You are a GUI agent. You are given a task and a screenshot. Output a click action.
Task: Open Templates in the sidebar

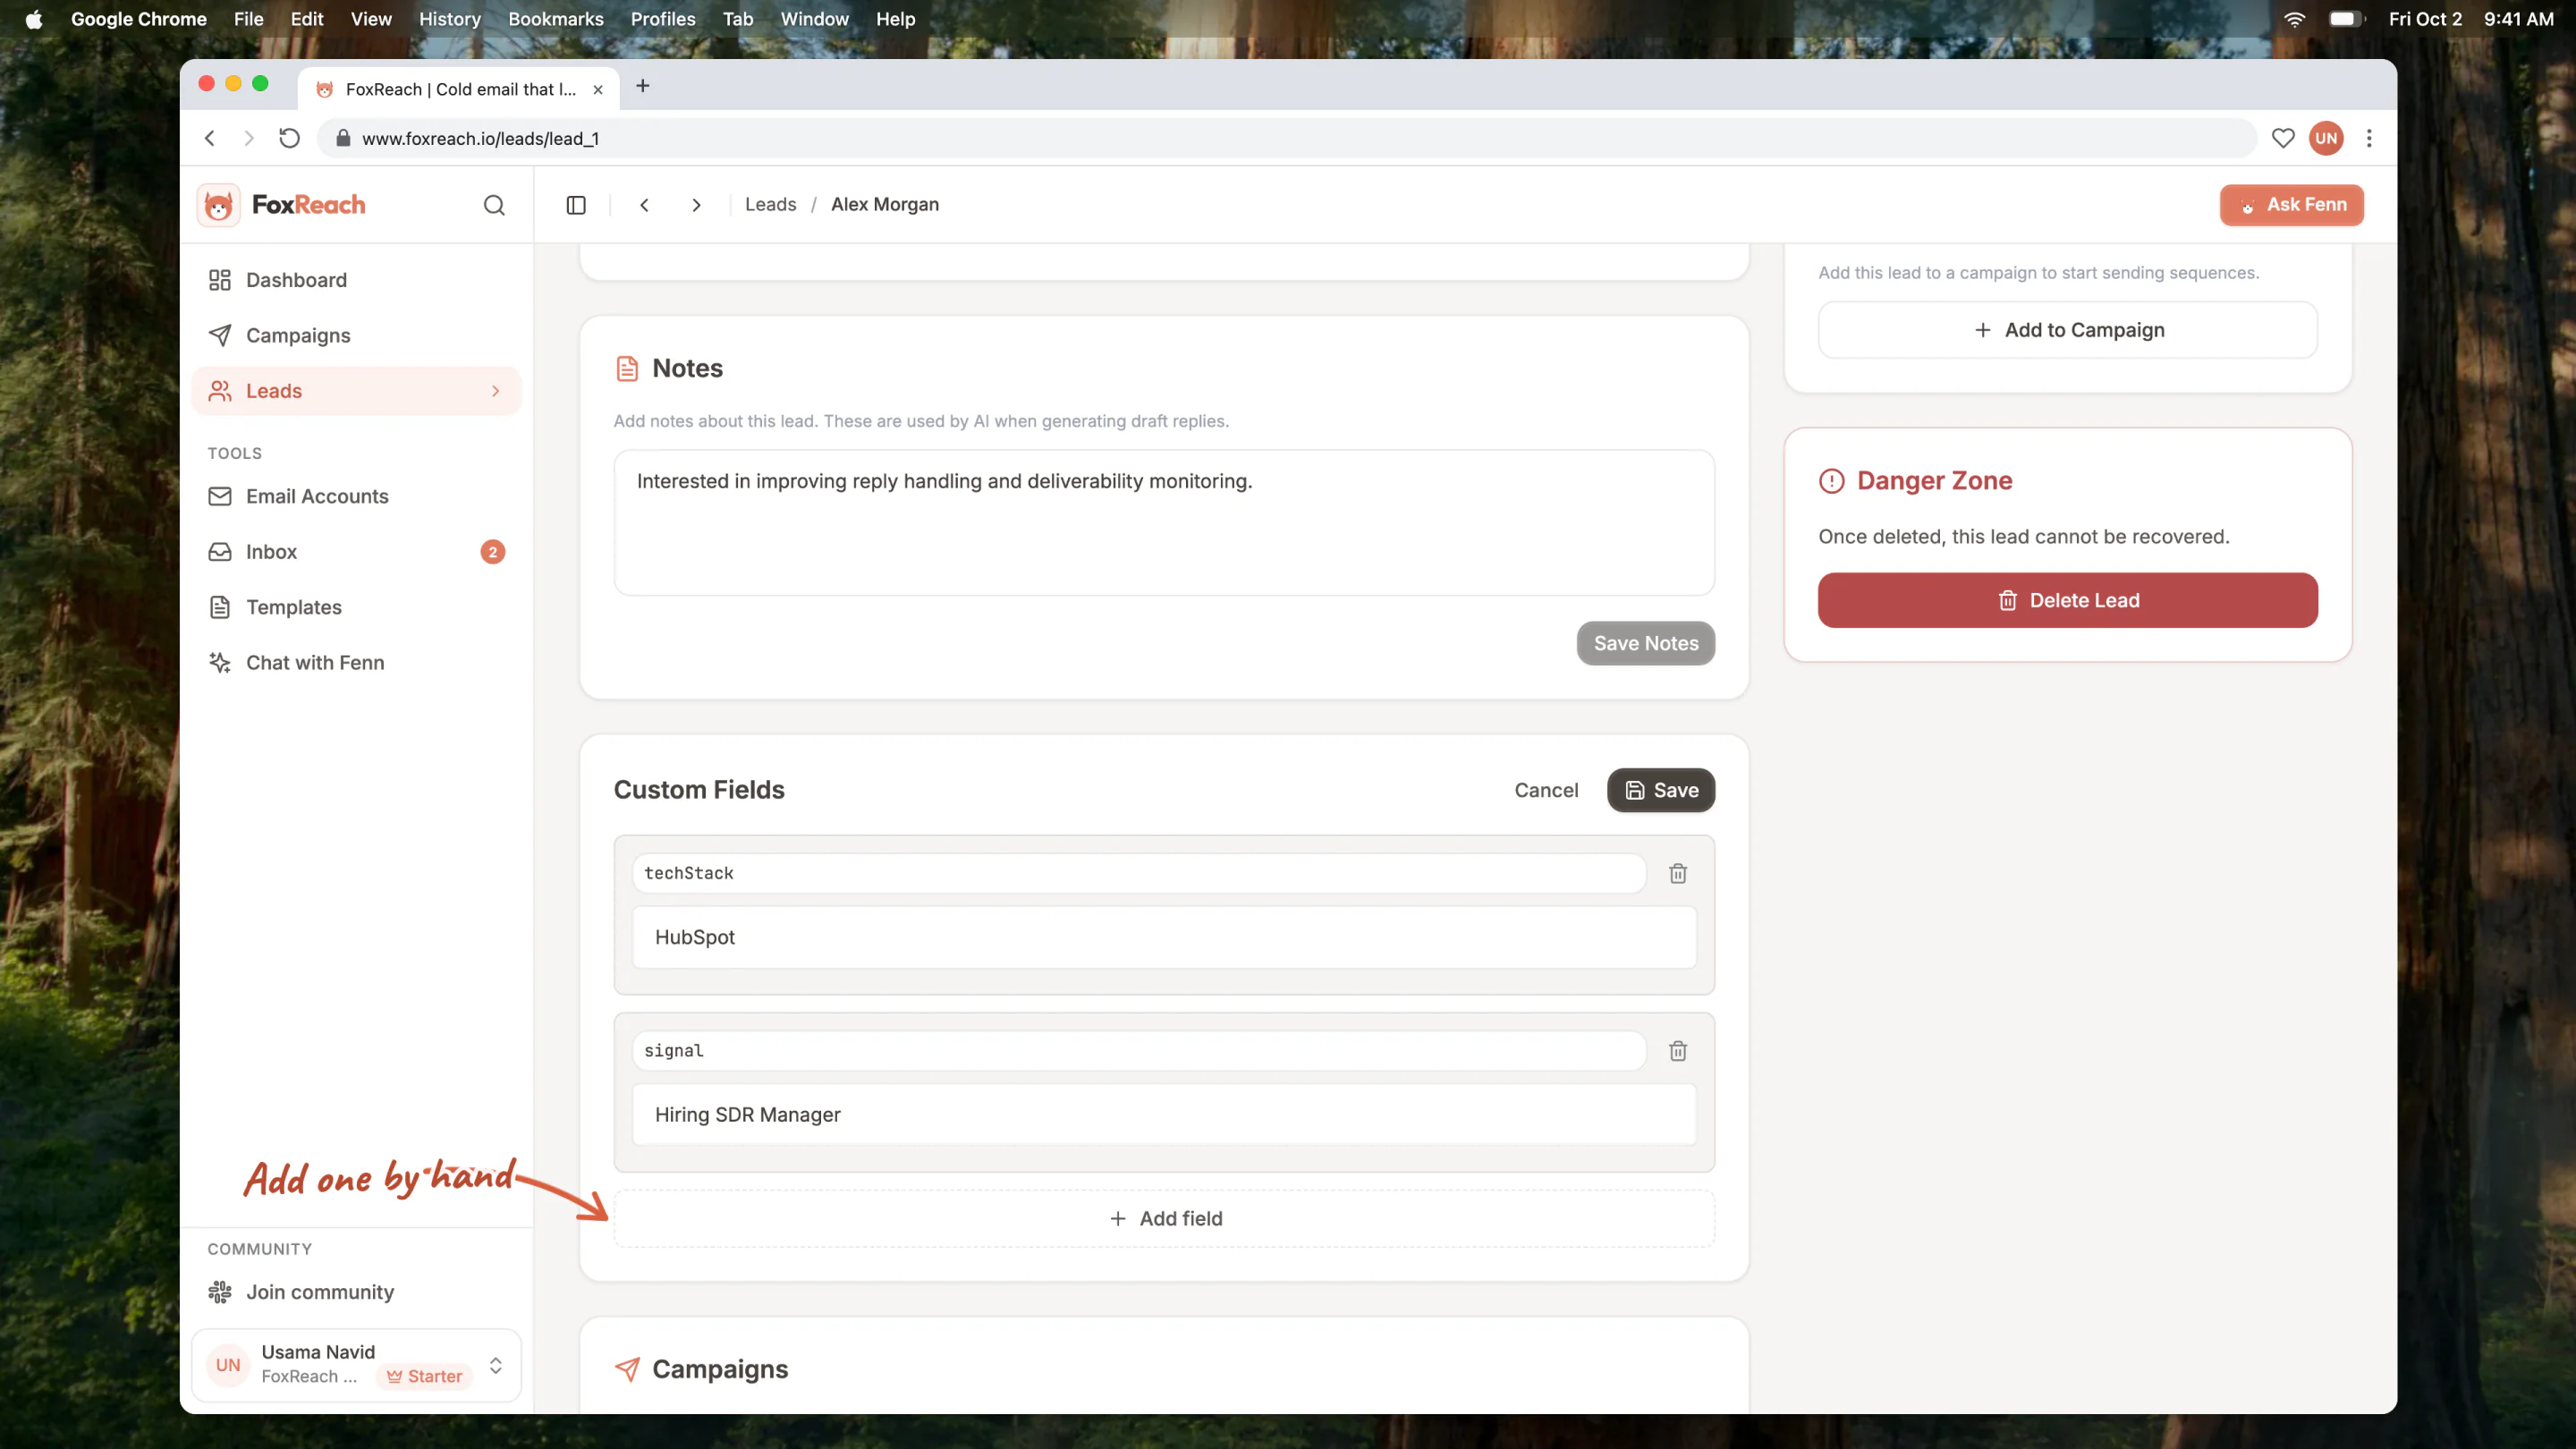click(356, 607)
